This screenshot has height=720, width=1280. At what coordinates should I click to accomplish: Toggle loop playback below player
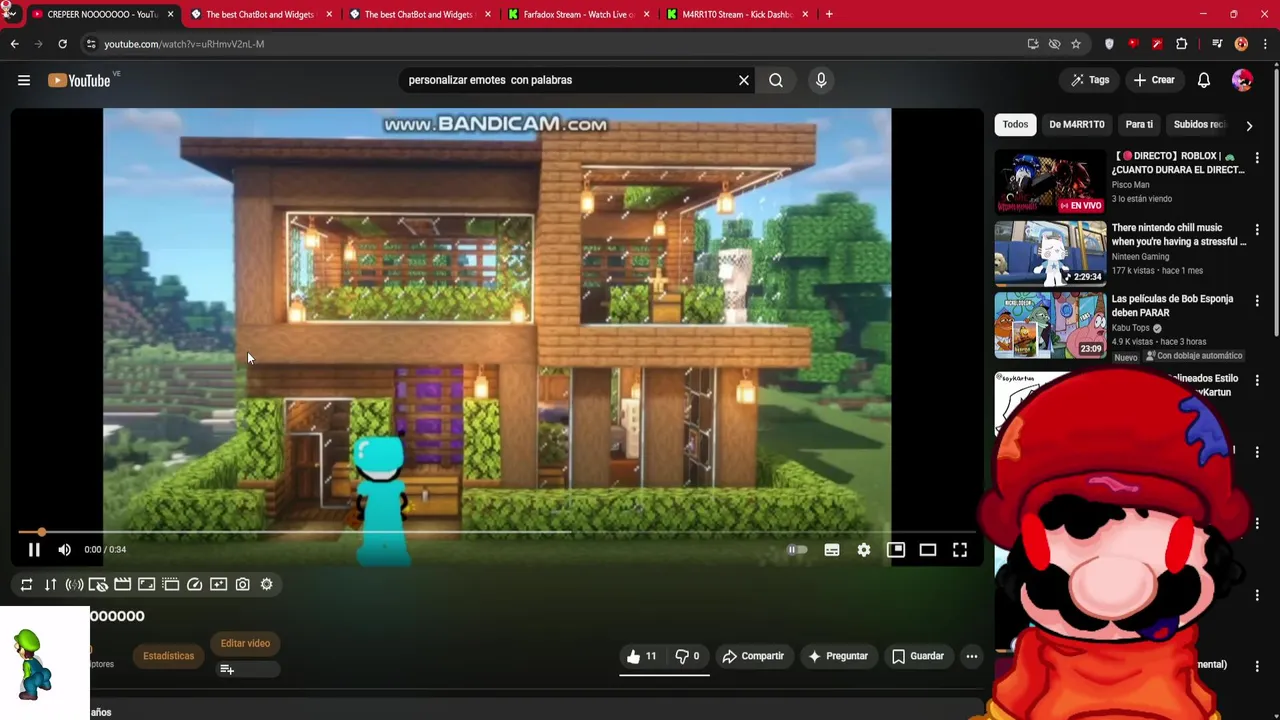tap(26, 585)
